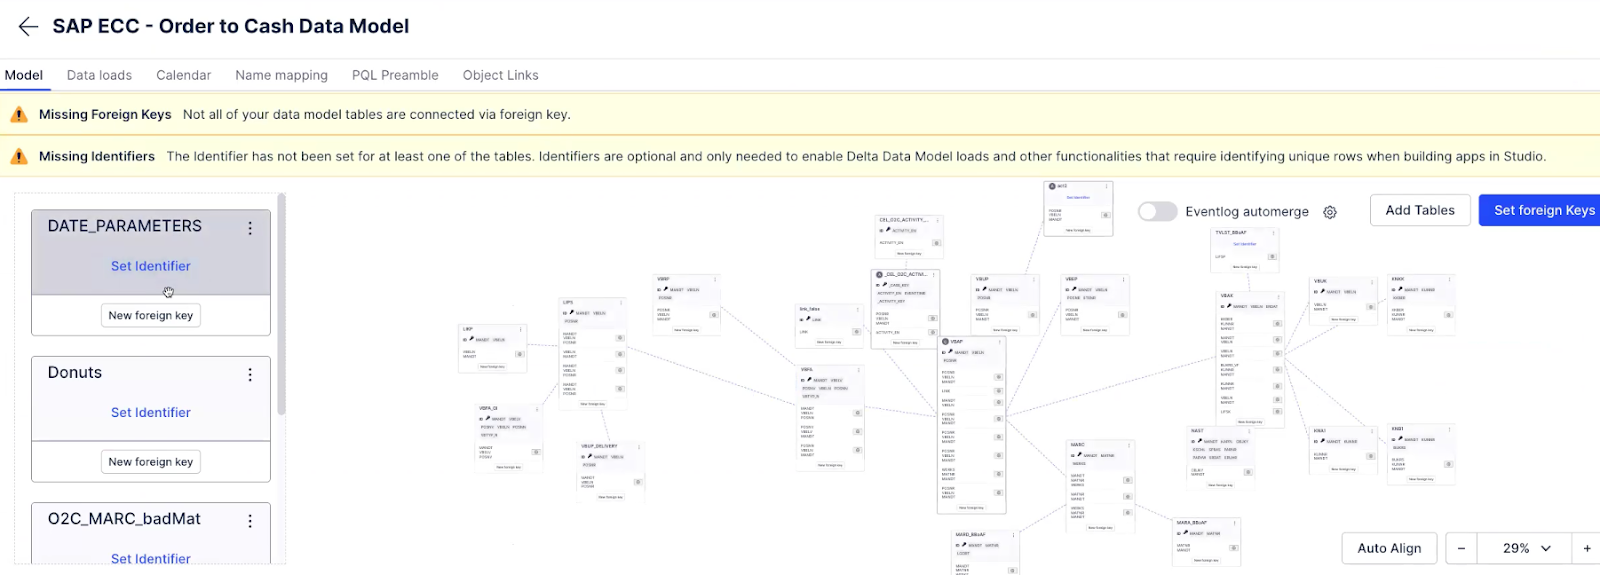Switch to the Data loads tab
This screenshot has height=575, width=1600.
coord(99,75)
